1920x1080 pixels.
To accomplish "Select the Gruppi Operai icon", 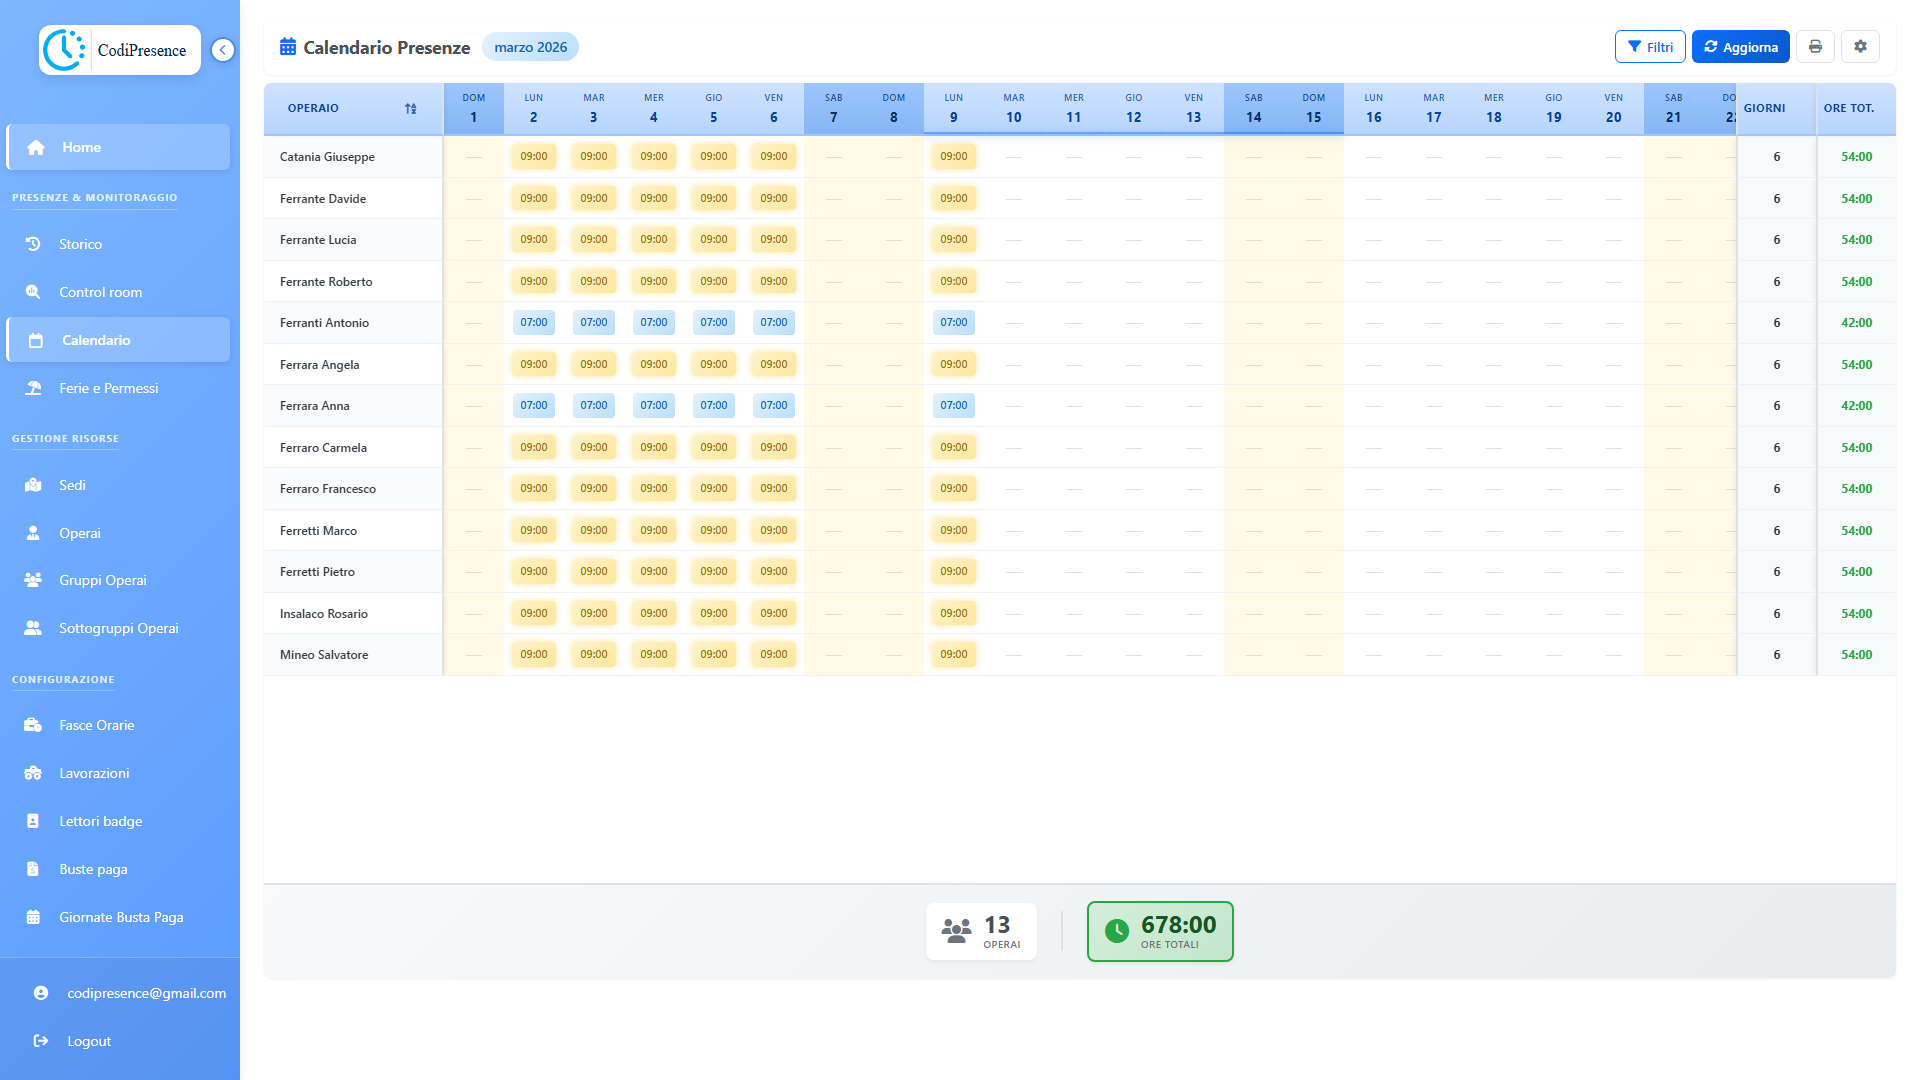I will click(x=33, y=580).
